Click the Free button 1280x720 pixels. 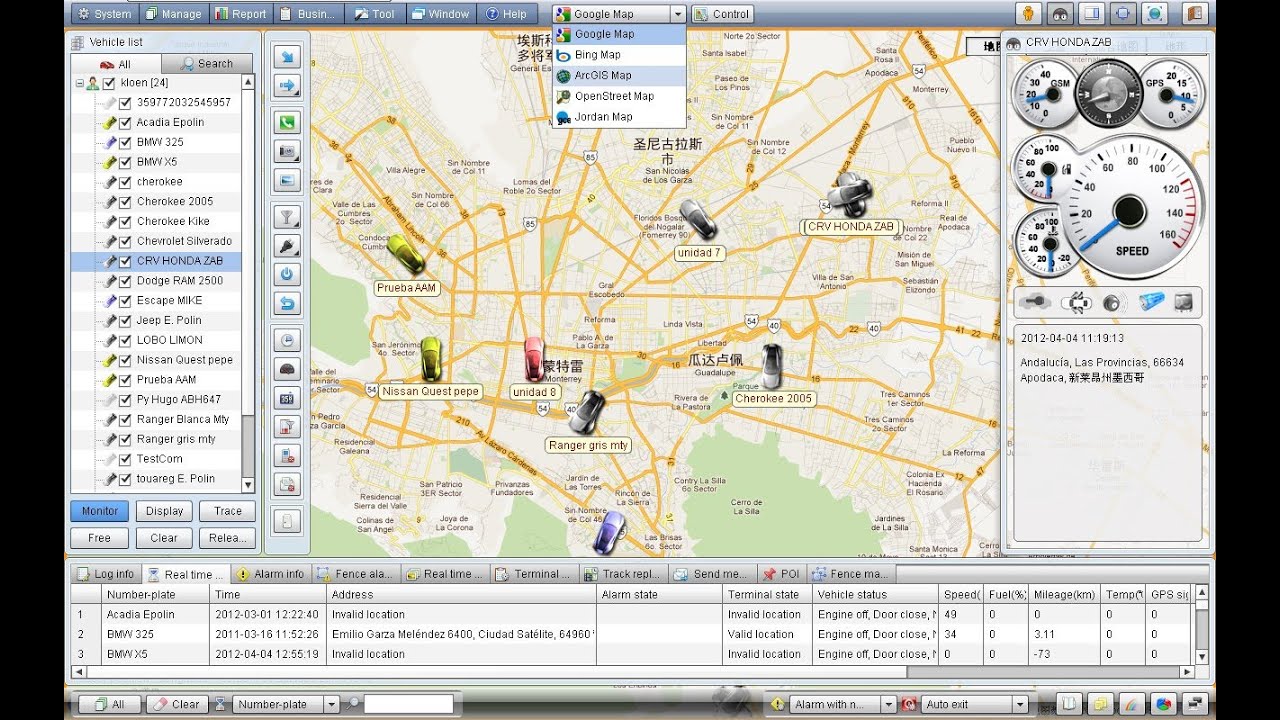tap(100, 538)
